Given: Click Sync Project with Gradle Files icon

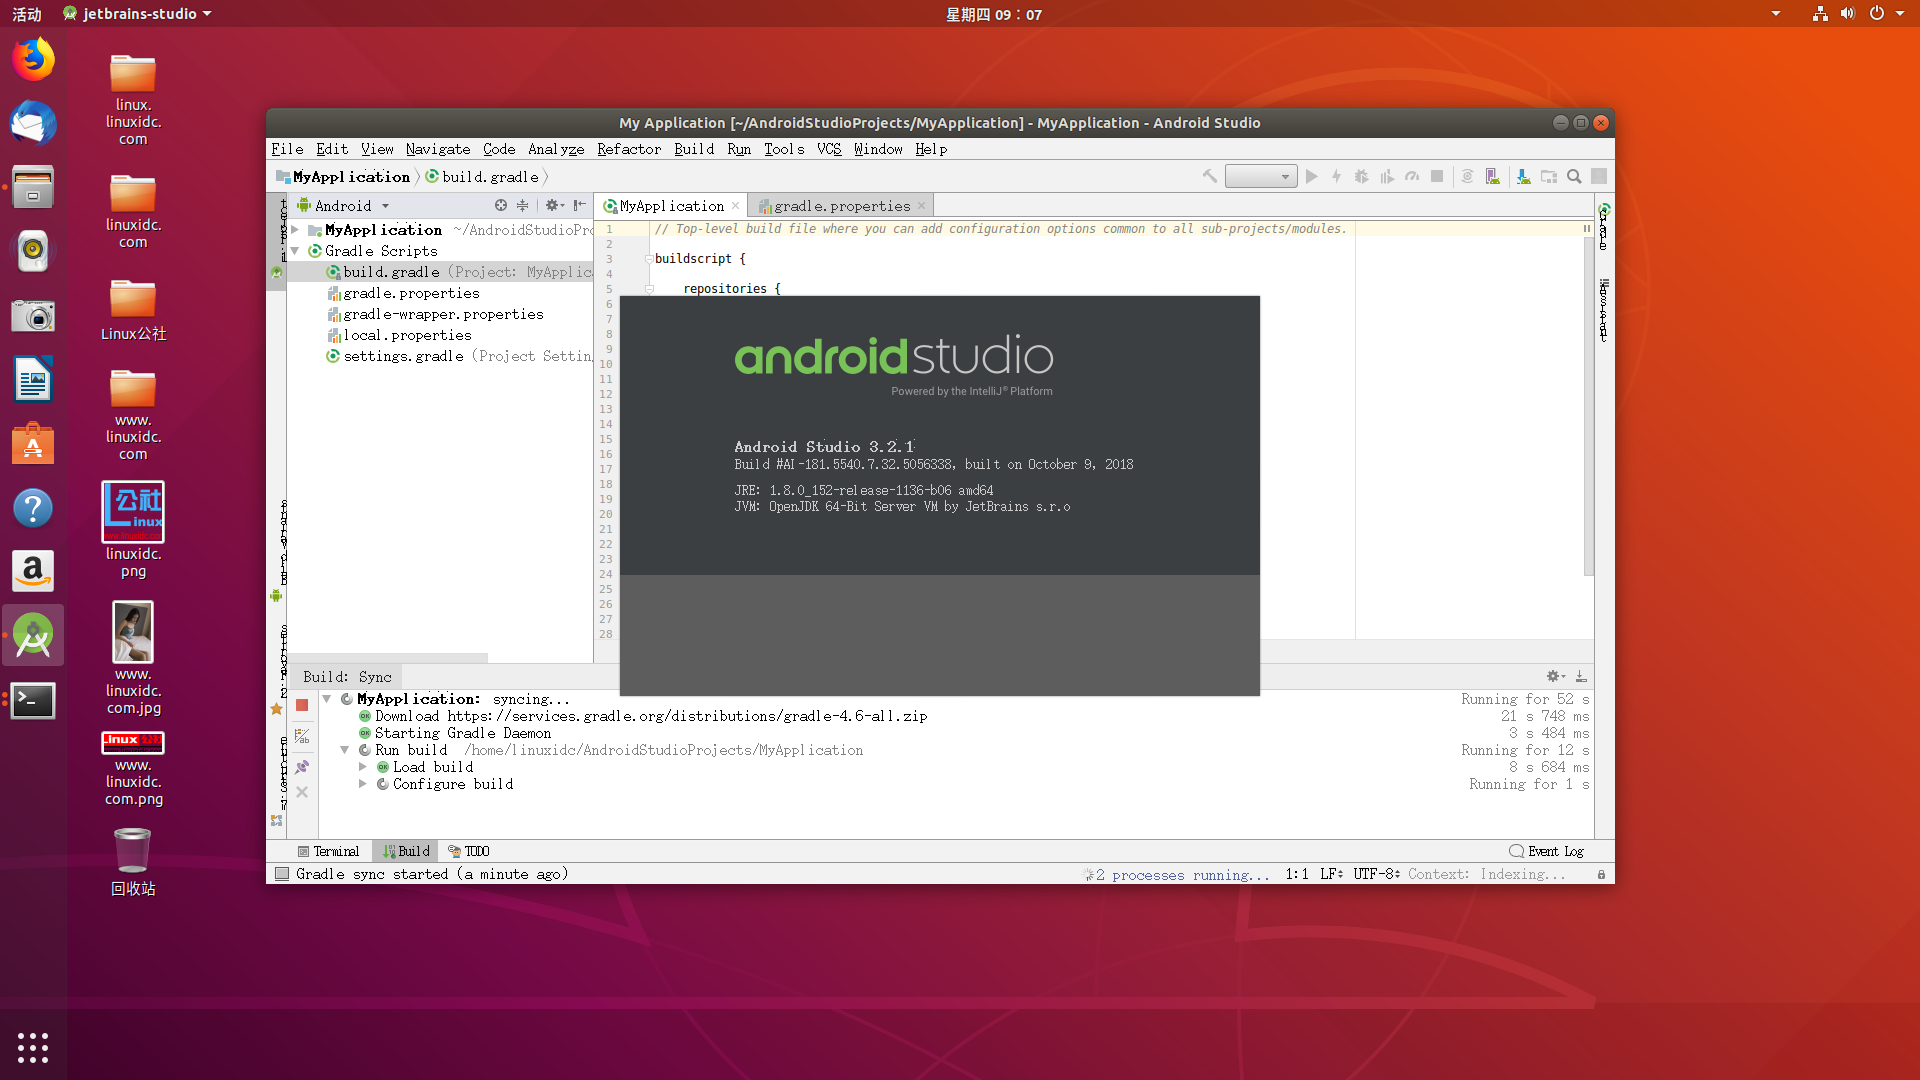Looking at the screenshot, I should [x=1468, y=176].
